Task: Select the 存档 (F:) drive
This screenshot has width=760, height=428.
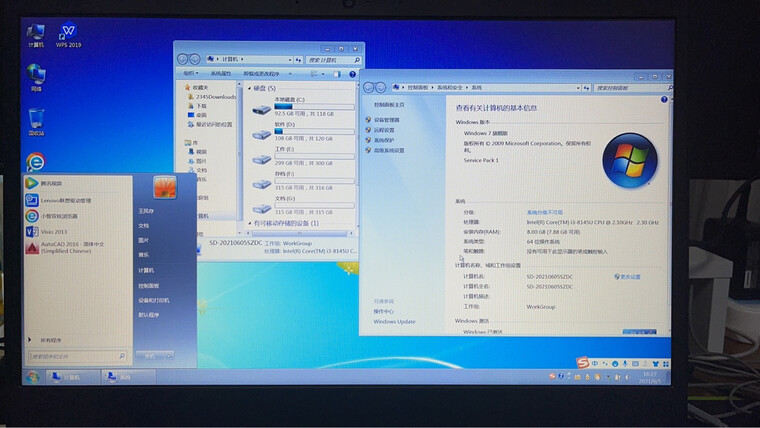Action: click(303, 181)
